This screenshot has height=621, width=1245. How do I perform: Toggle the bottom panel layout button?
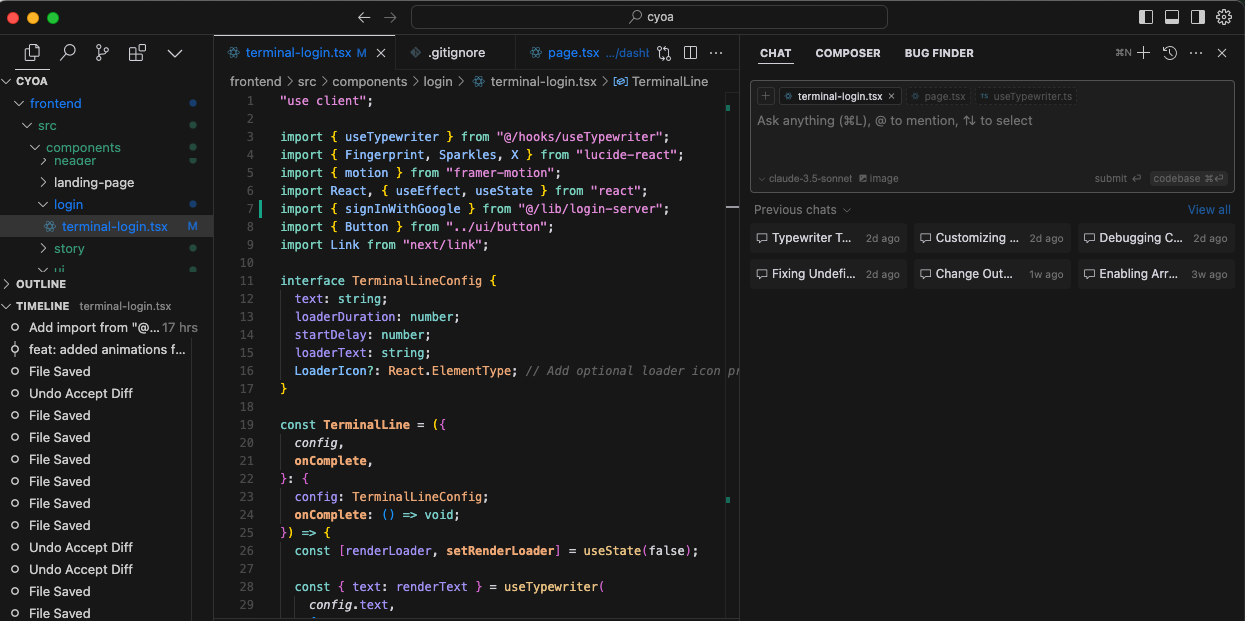click(x=1171, y=17)
